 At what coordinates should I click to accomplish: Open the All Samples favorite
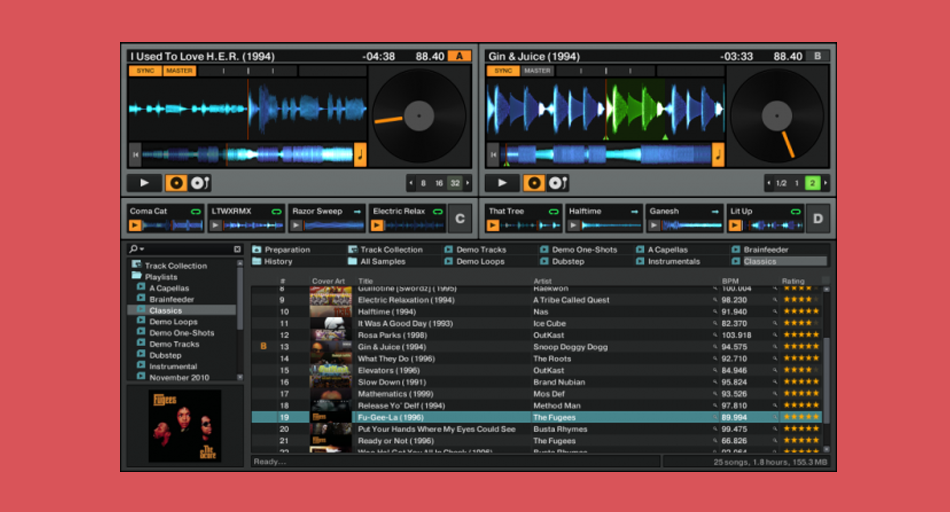click(377, 261)
